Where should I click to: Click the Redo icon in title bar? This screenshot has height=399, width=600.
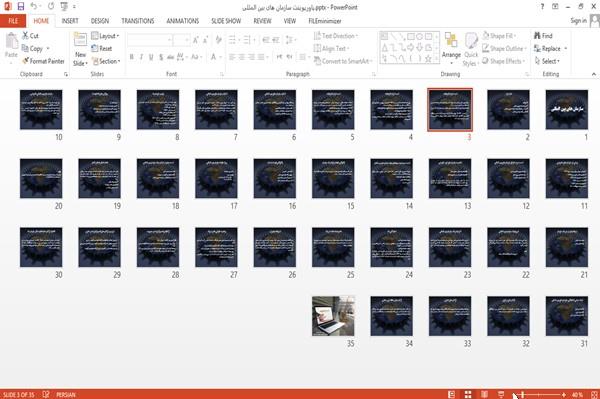coord(51,6)
